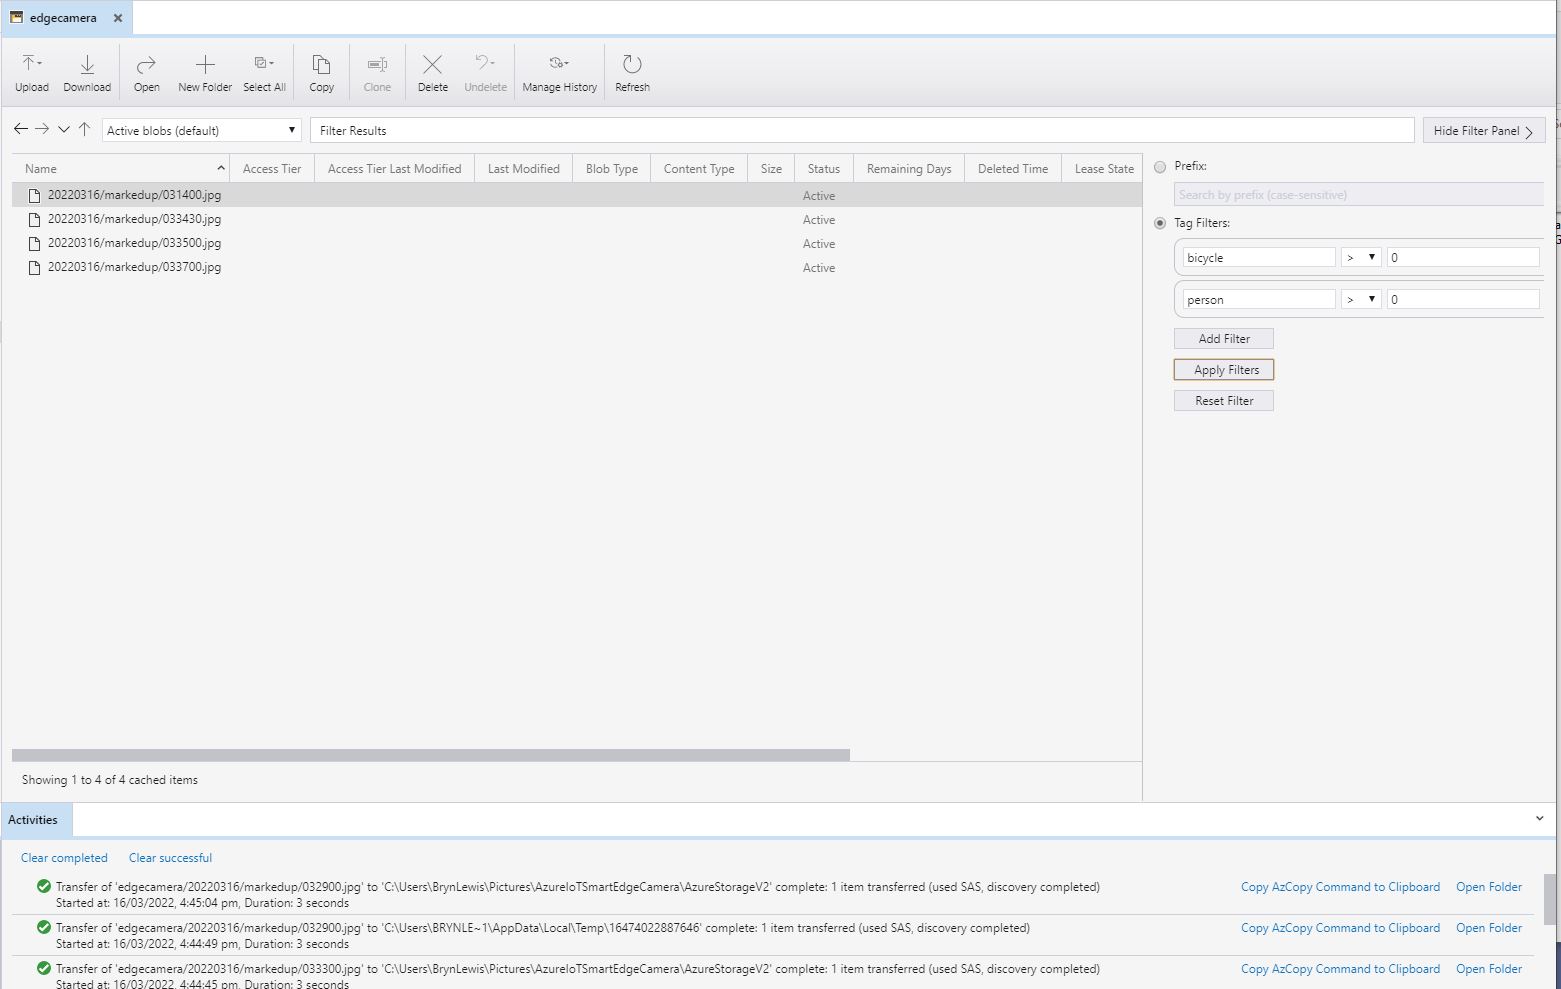Delete the selected blob via toolbar
The image size is (1561, 989).
click(x=432, y=73)
